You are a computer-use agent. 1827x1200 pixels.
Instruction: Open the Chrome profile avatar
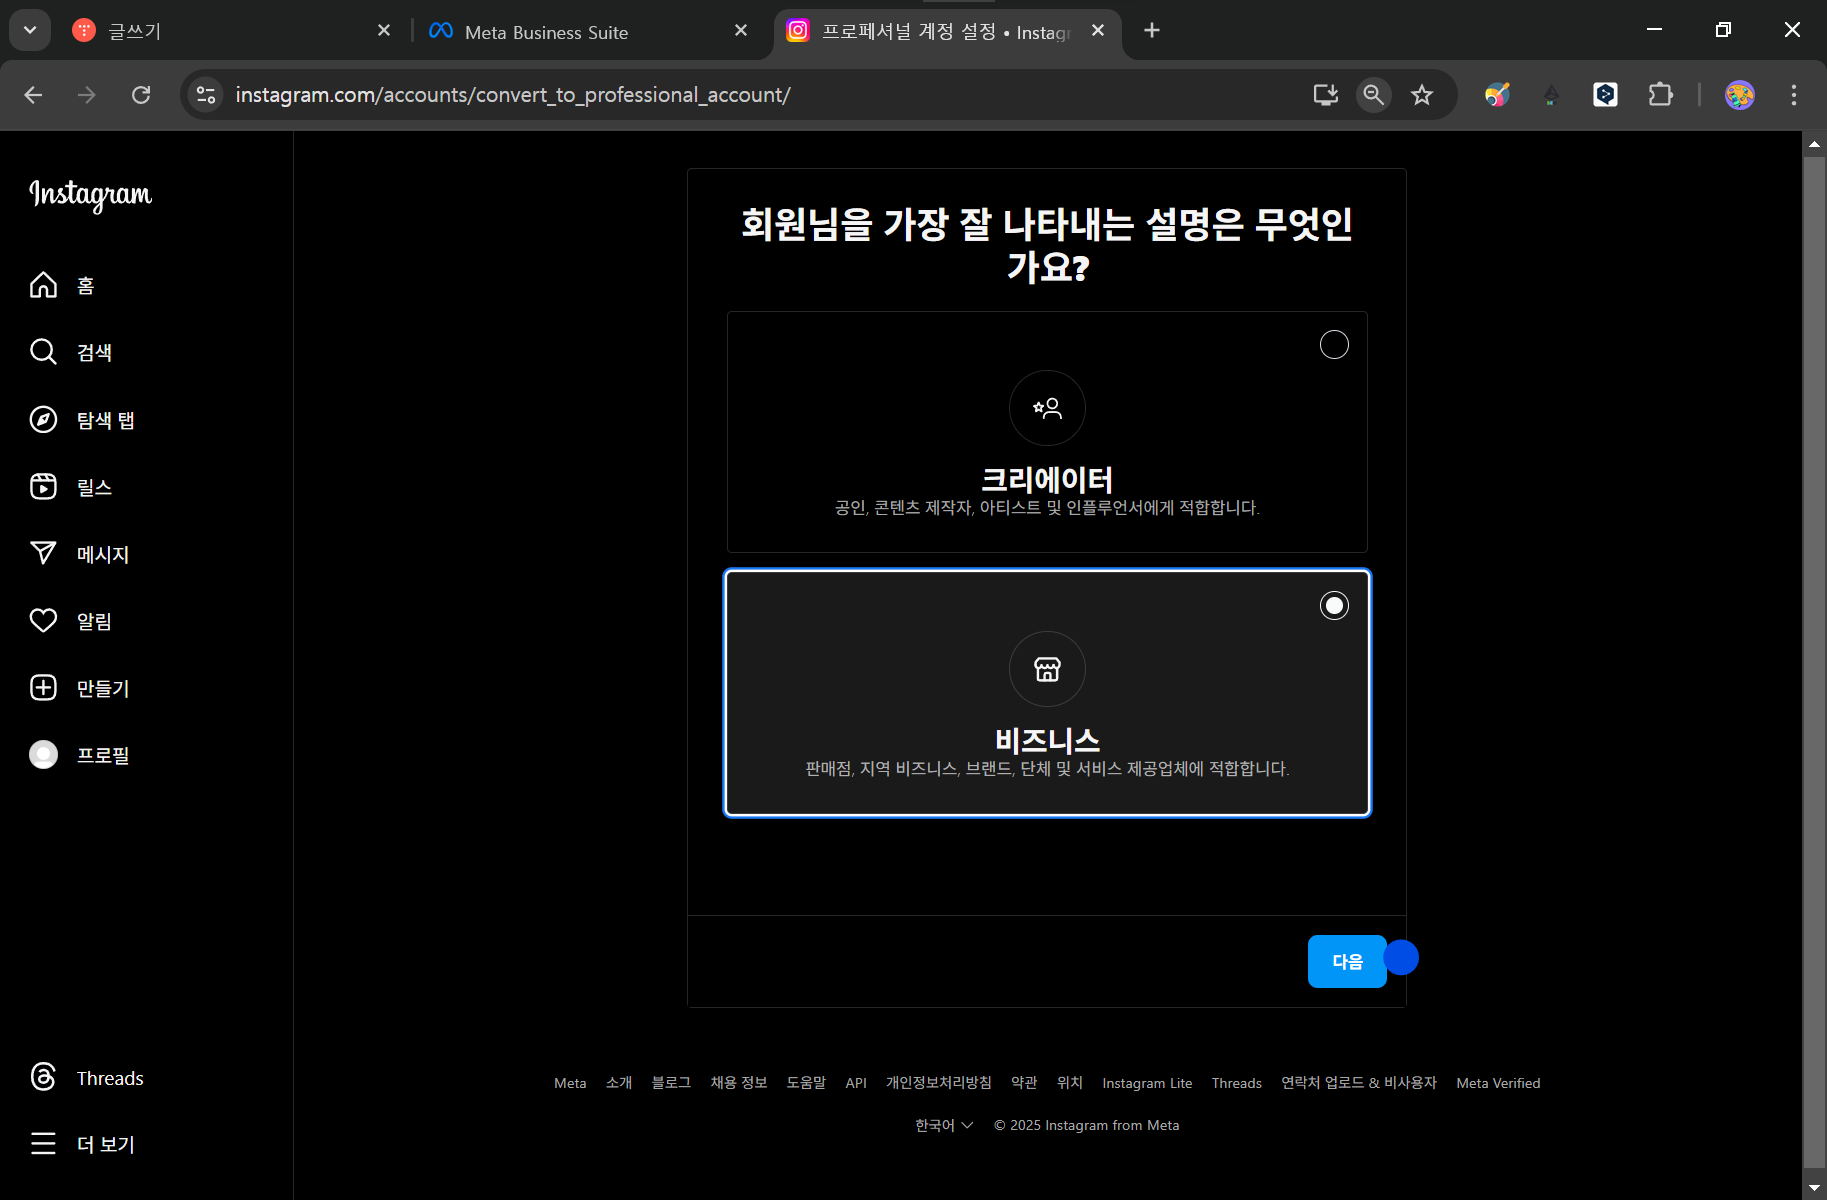(x=1740, y=95)
